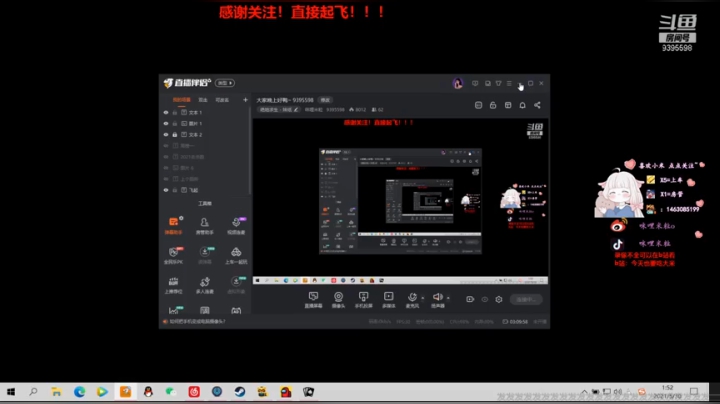The image size is (720, 404).
Task: Toggle visibility of 文本 1 source
Action: tap(166, 112)
